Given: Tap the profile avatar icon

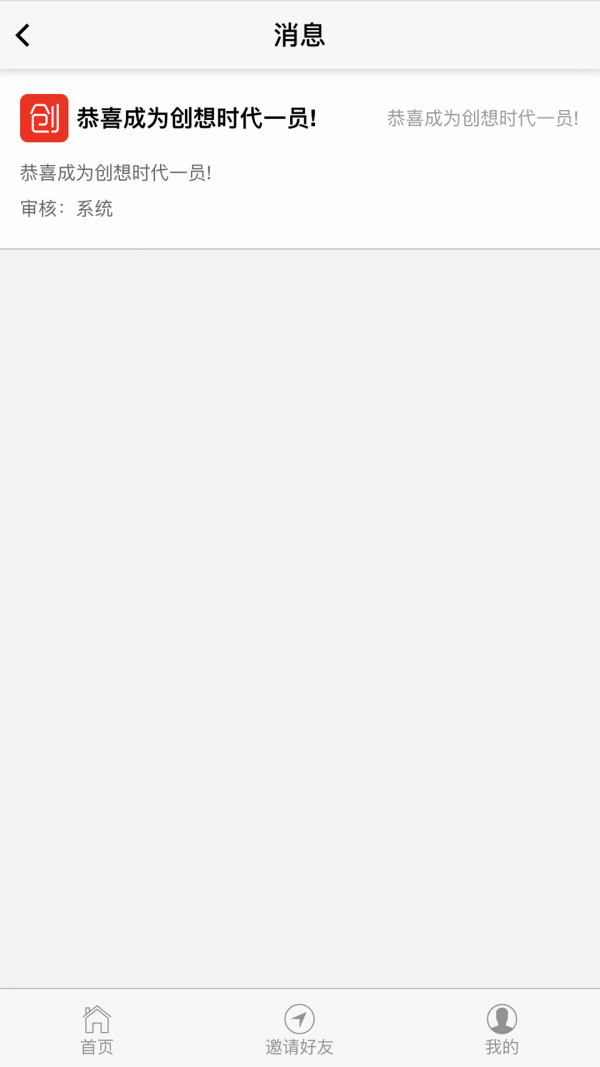Looking at the screenshot, I should point(502,1019).
